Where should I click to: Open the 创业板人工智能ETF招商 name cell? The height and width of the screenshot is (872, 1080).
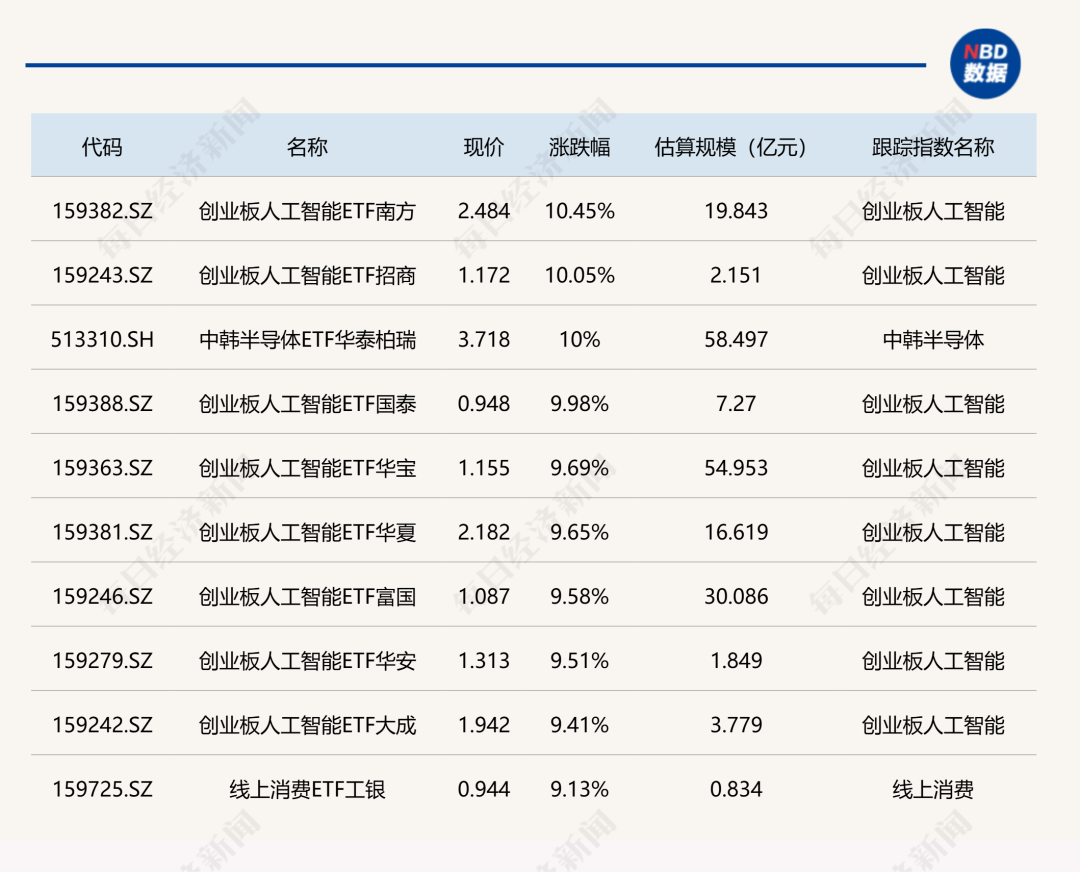click(x=307, y=275)
